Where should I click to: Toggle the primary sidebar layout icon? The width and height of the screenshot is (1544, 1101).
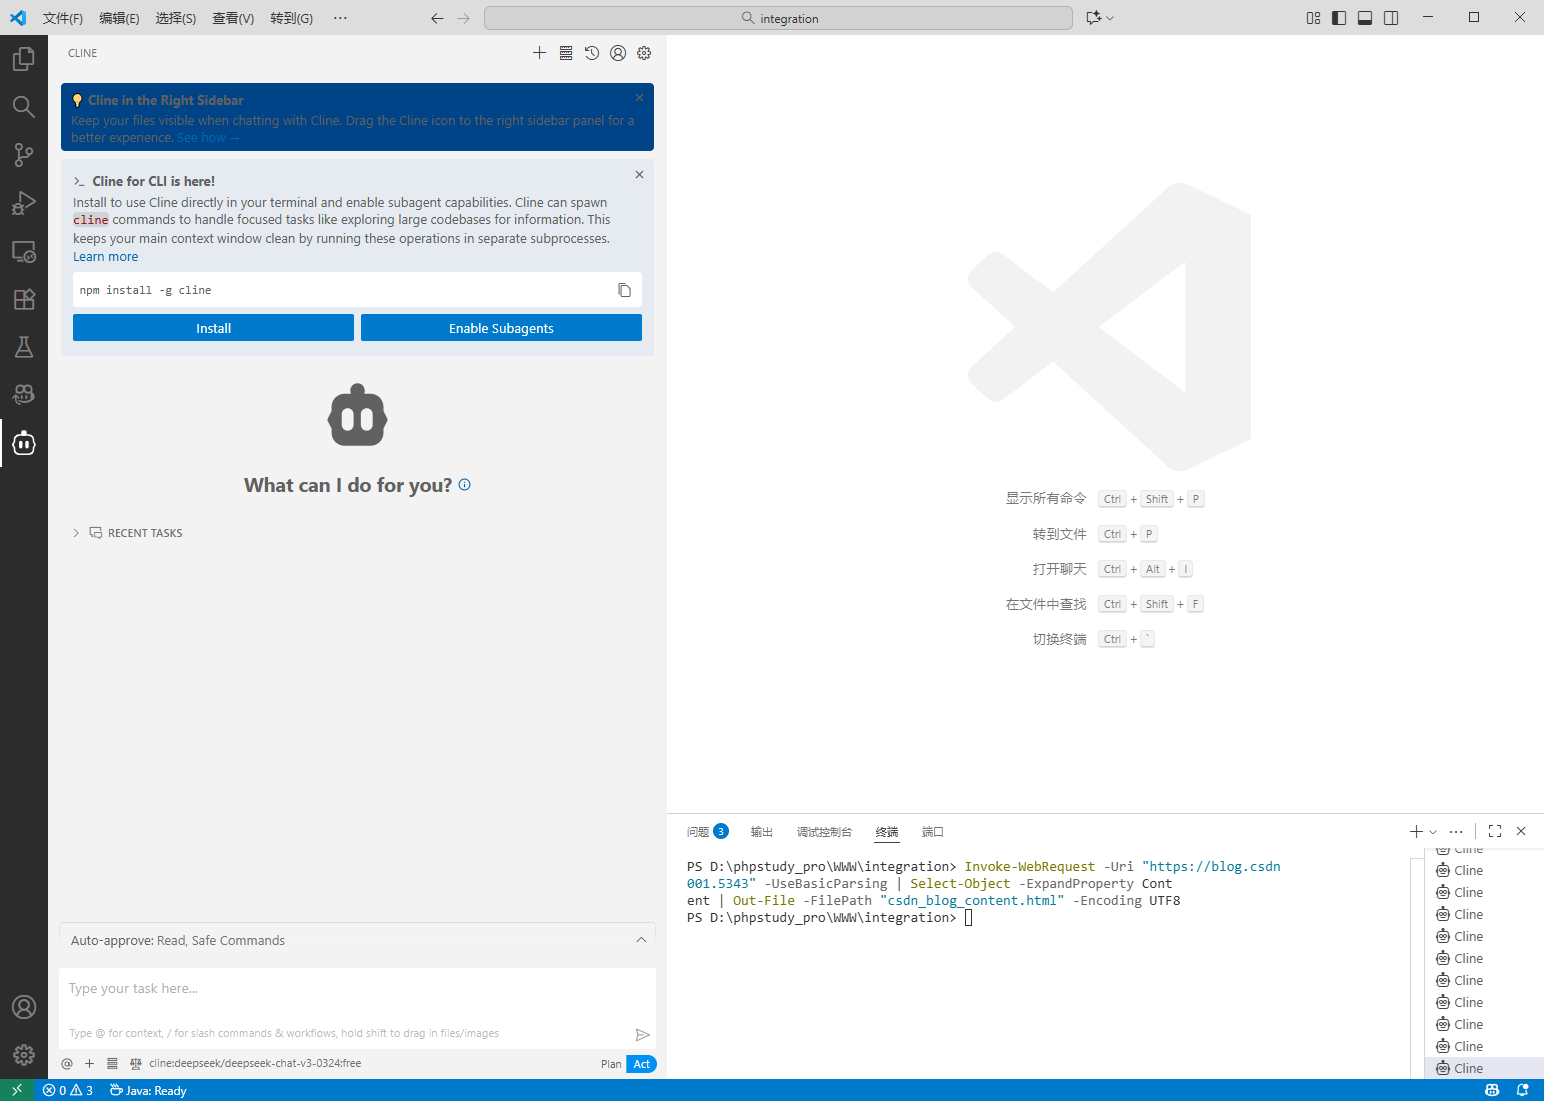(1339, 18)
